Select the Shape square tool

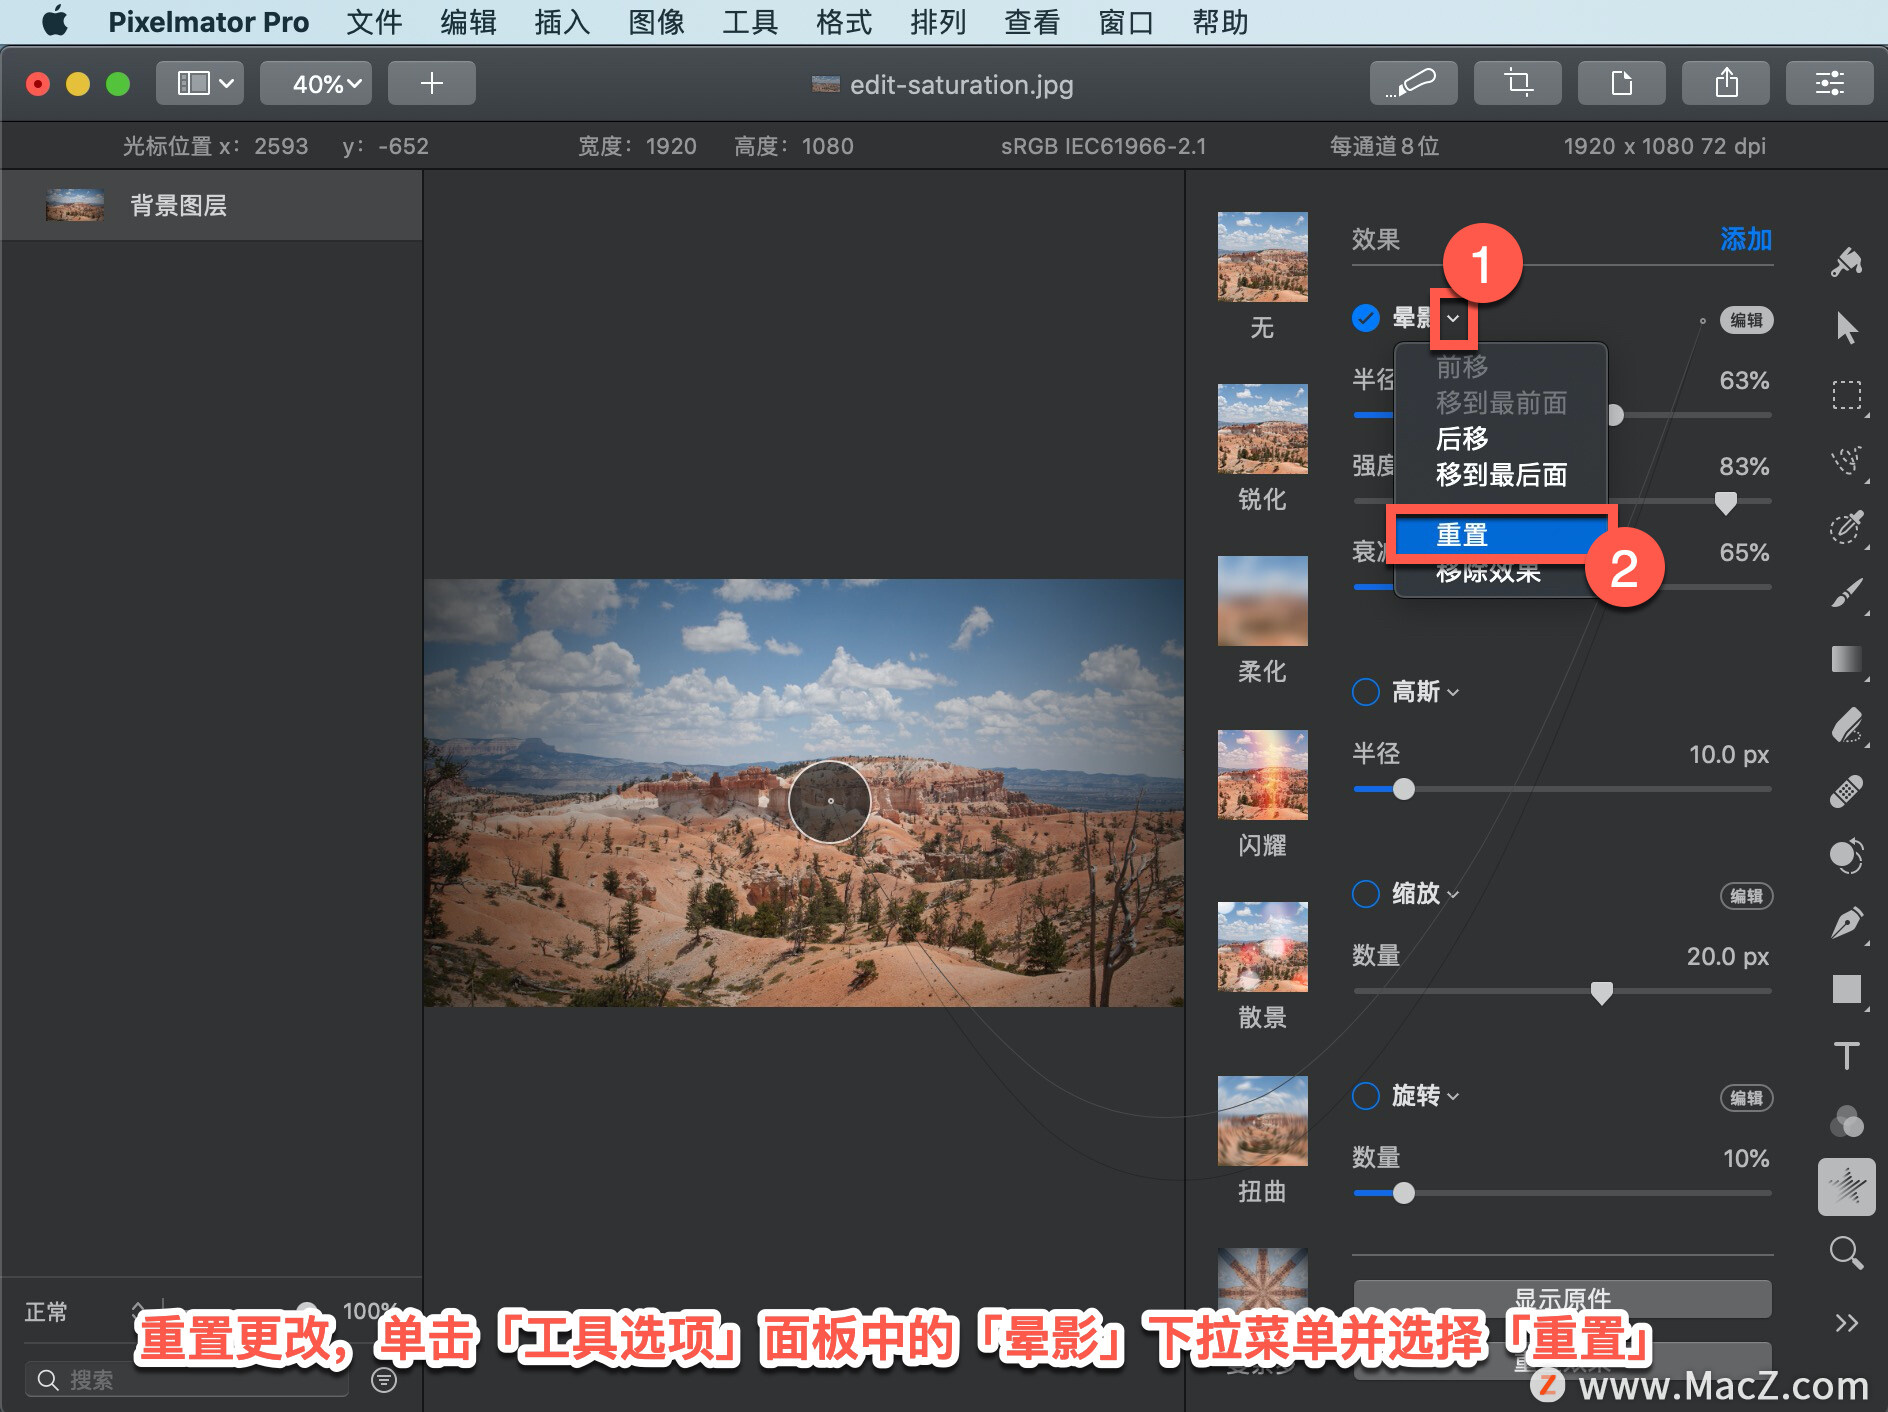[1846, 989]
